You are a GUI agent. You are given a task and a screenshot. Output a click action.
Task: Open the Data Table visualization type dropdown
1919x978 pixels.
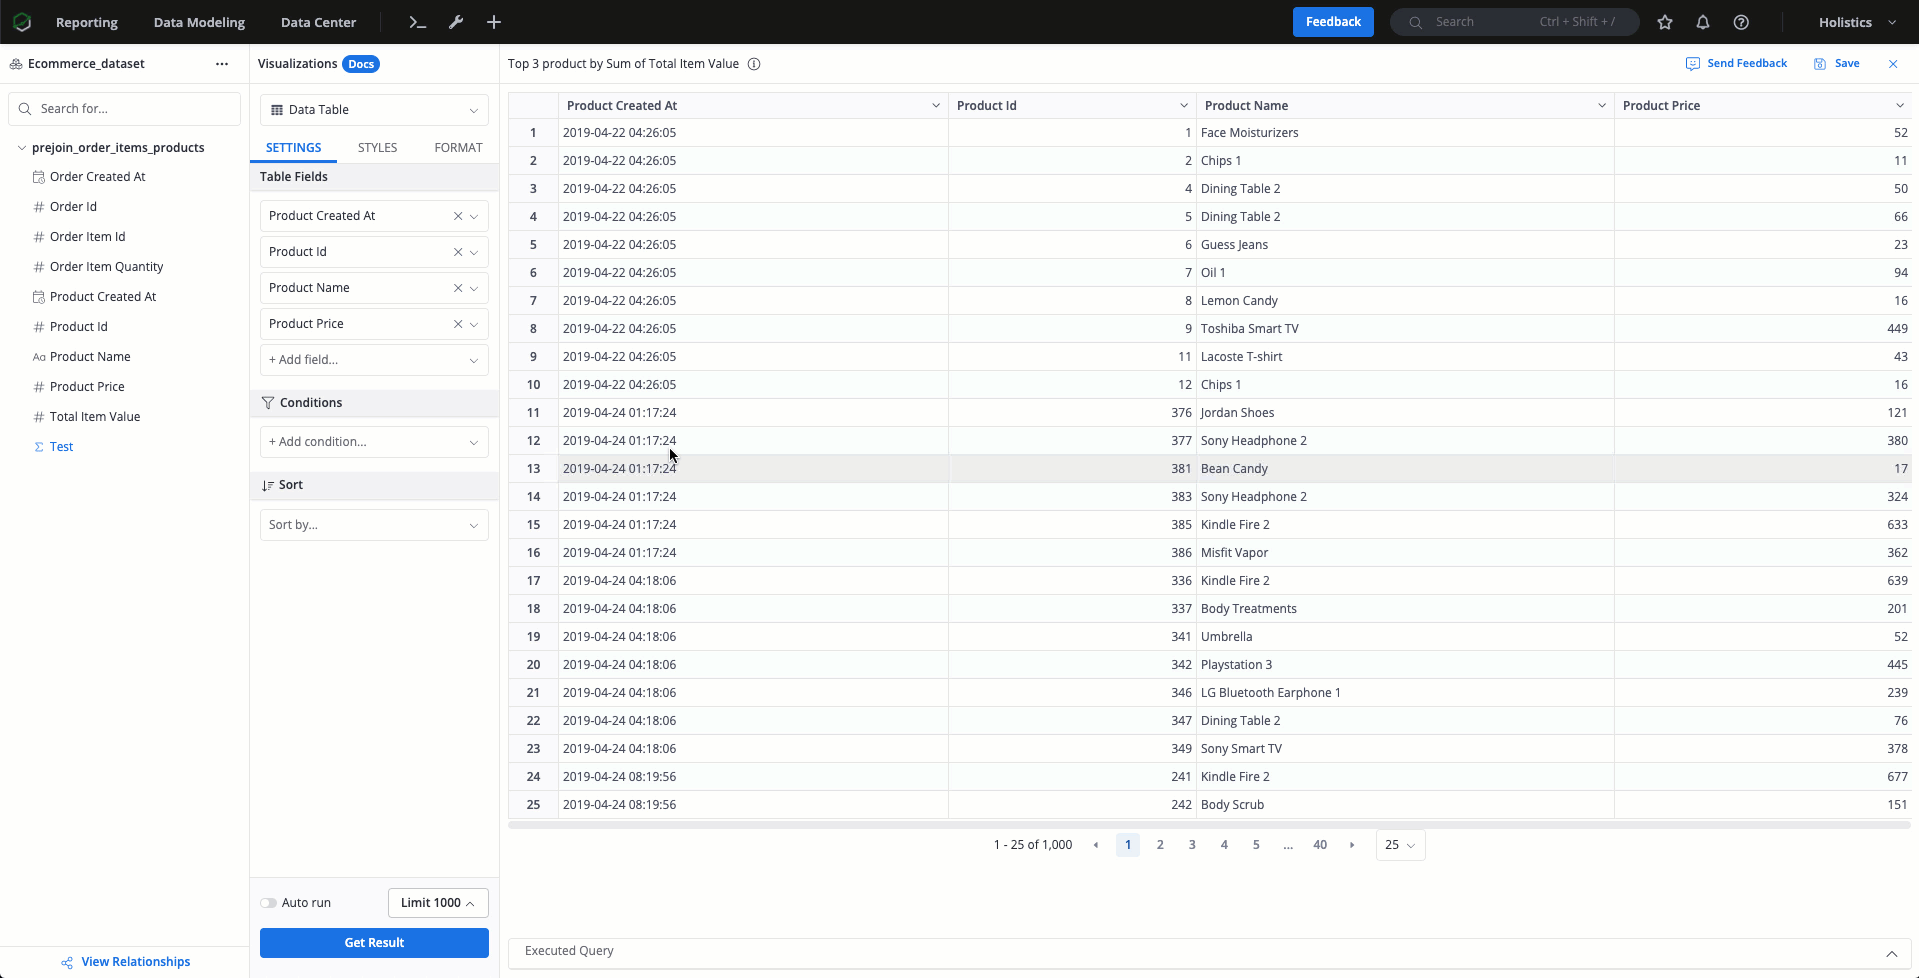(x=374, y=110)
